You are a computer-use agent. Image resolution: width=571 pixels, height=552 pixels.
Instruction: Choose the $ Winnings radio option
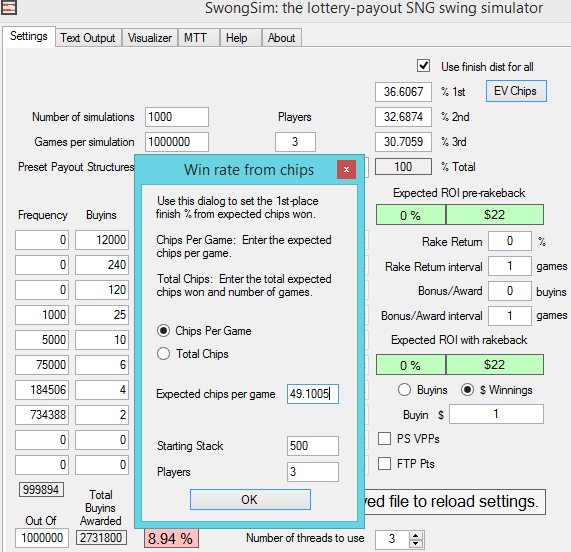467,390
